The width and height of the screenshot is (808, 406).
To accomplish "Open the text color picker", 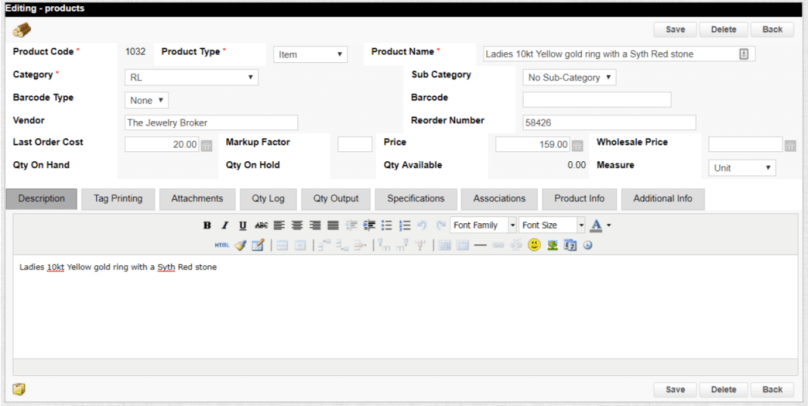I will (x=596, y=225).
